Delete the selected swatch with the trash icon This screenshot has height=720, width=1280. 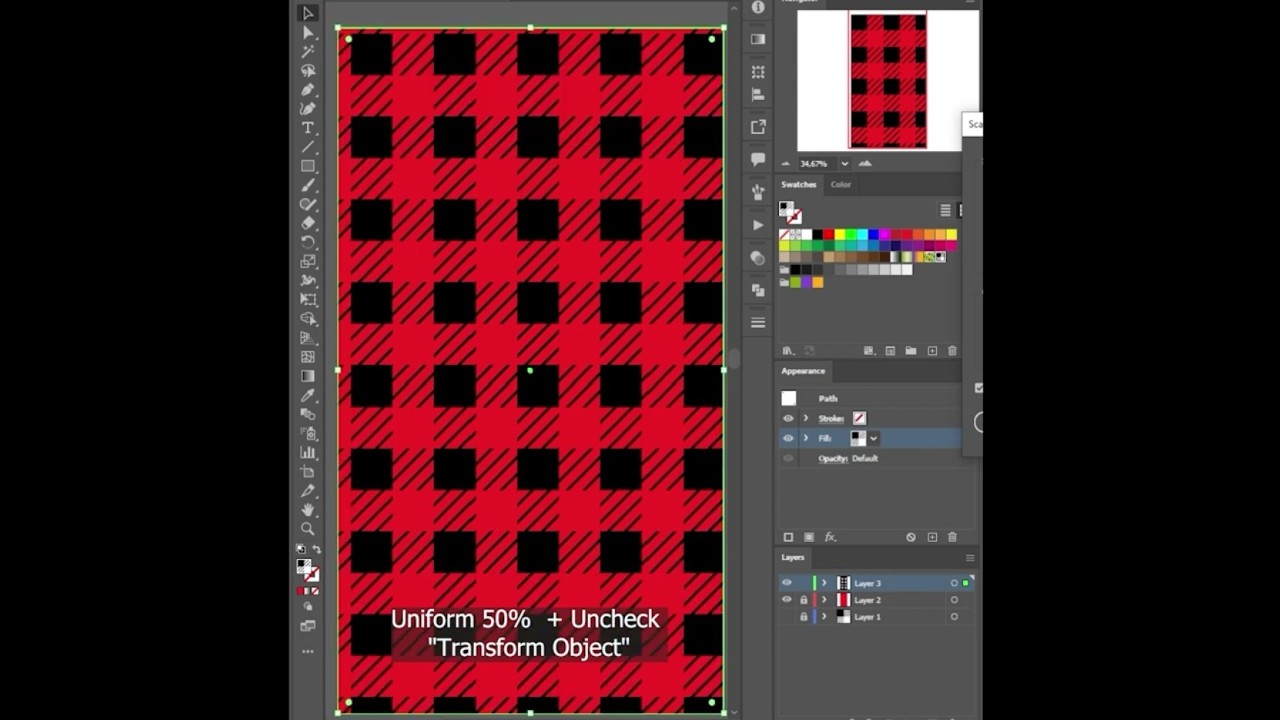pos(952,351)
